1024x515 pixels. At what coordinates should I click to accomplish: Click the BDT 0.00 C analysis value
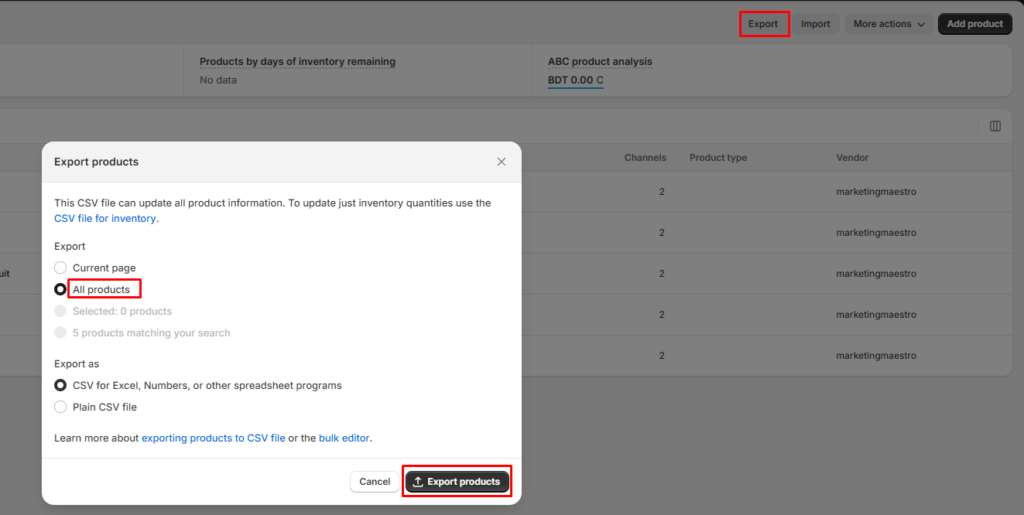(x=575, y=80)
